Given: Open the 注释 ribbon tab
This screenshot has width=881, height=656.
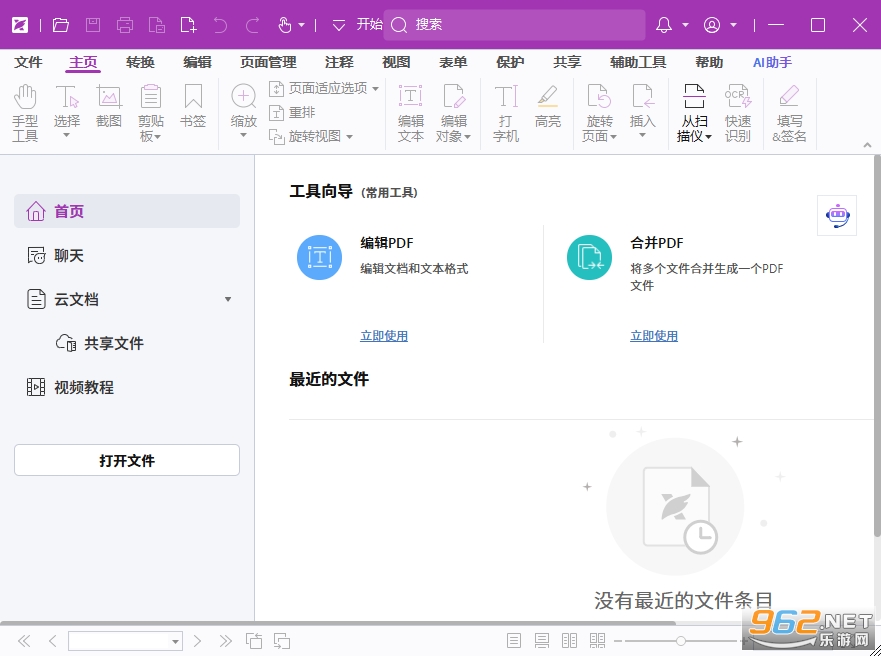Looking at the screenshot, I should click(339, 62).
